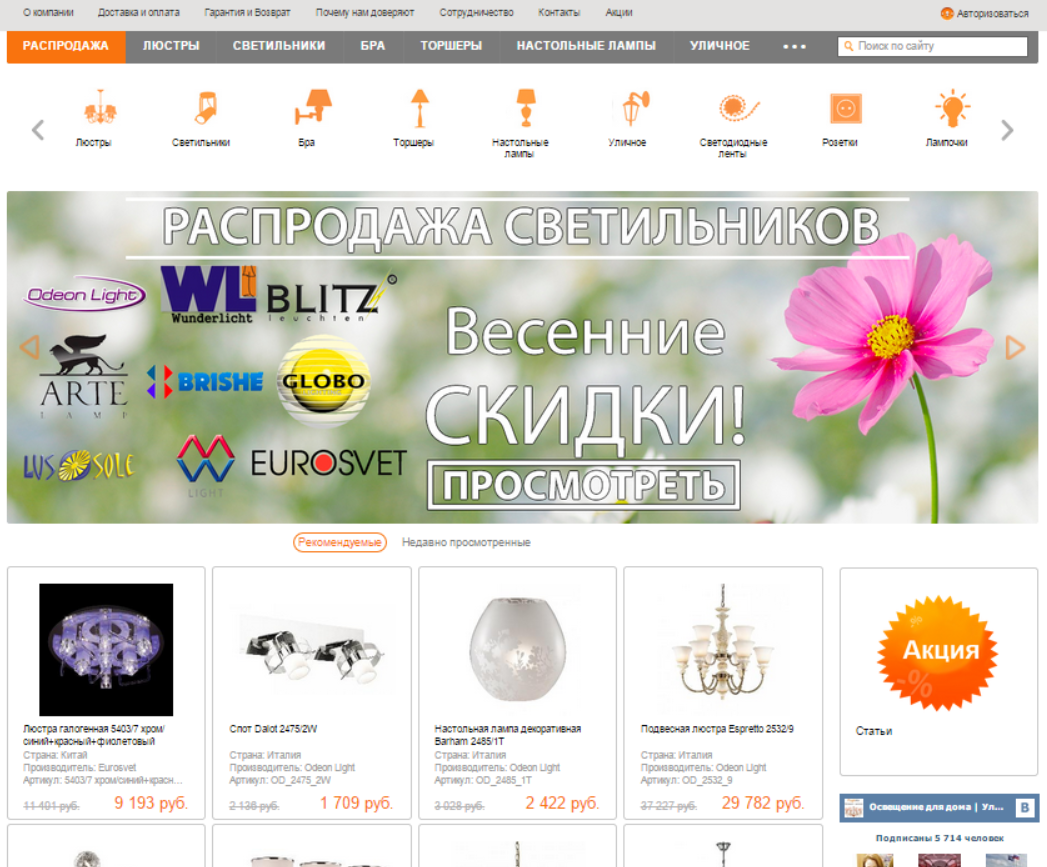Click the 29 782 руб. price
This screenshot has height=867, width=1047.
click(763, 803)
